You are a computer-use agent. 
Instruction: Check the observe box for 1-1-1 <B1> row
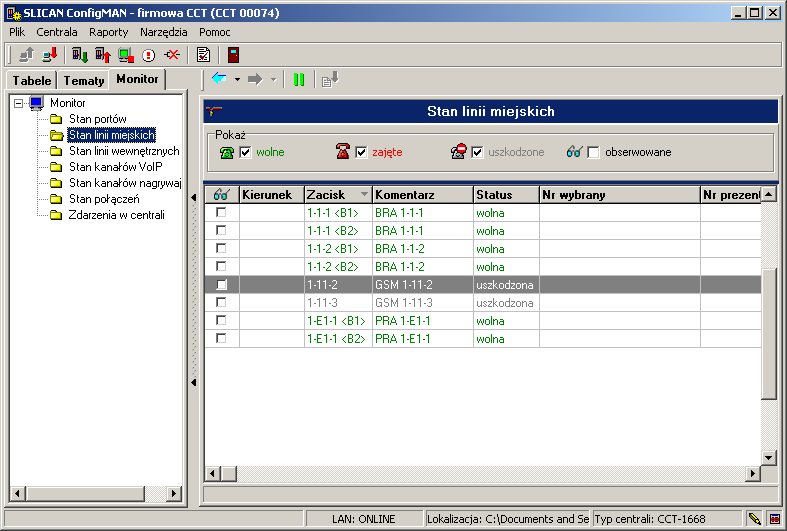[221, 212]
